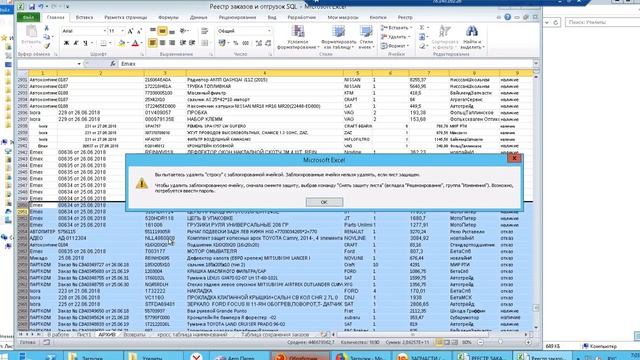Click the Fill down icon
Image resolution: width=640 pixels, height=360 pixels.
(x=423, y=37)
